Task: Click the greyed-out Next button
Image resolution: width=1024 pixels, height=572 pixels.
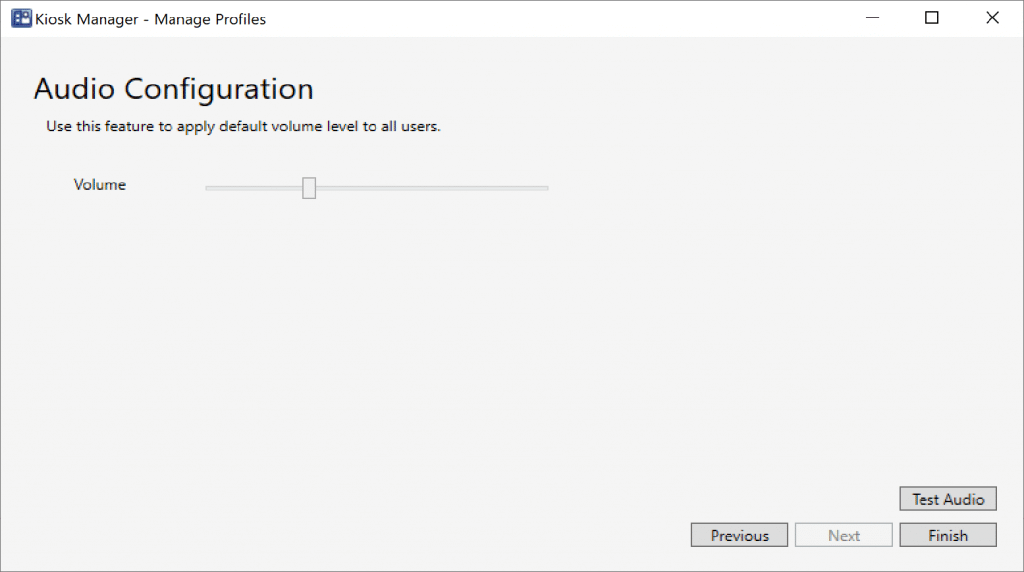Action: point(843,535)
